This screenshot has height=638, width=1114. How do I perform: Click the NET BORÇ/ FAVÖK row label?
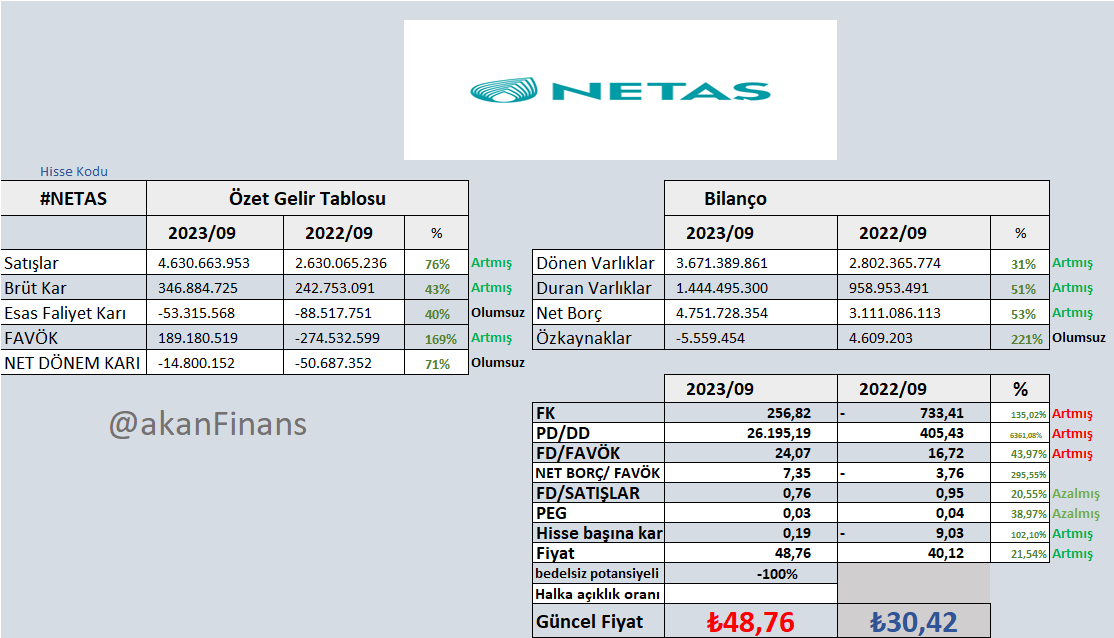click(598, 472)
